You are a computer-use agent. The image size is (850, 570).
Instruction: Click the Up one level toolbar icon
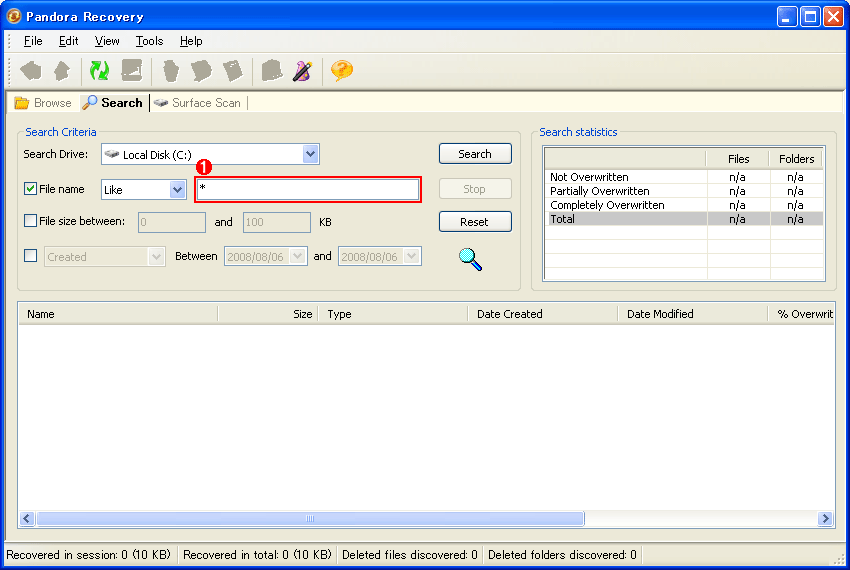(62, 71)
